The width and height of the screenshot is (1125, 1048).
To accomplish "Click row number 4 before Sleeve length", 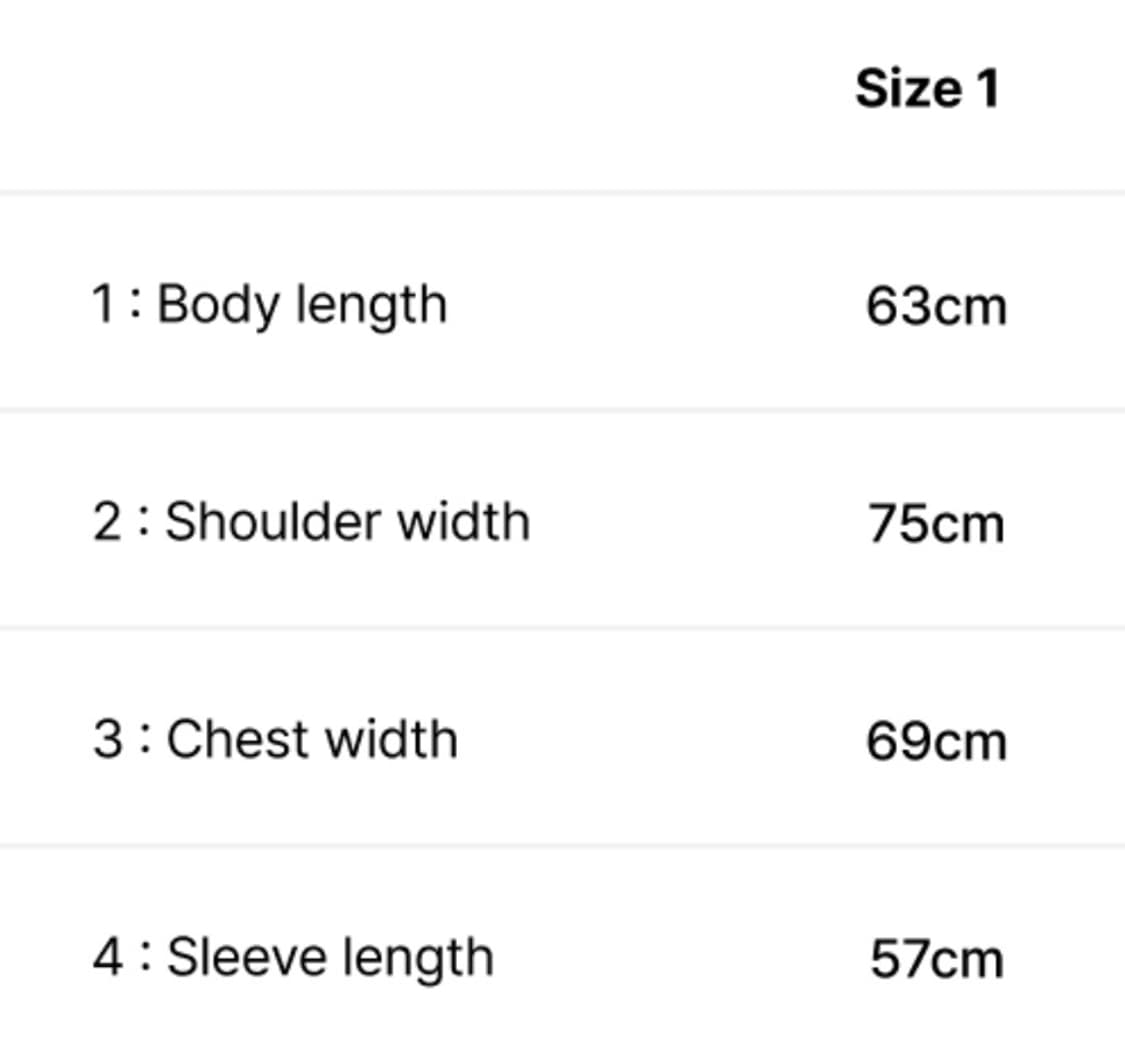I will click(107, 958).
